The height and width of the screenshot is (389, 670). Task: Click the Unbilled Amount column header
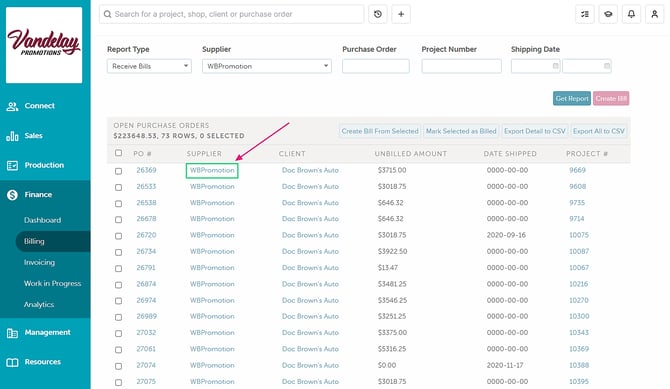coord(411,153)
